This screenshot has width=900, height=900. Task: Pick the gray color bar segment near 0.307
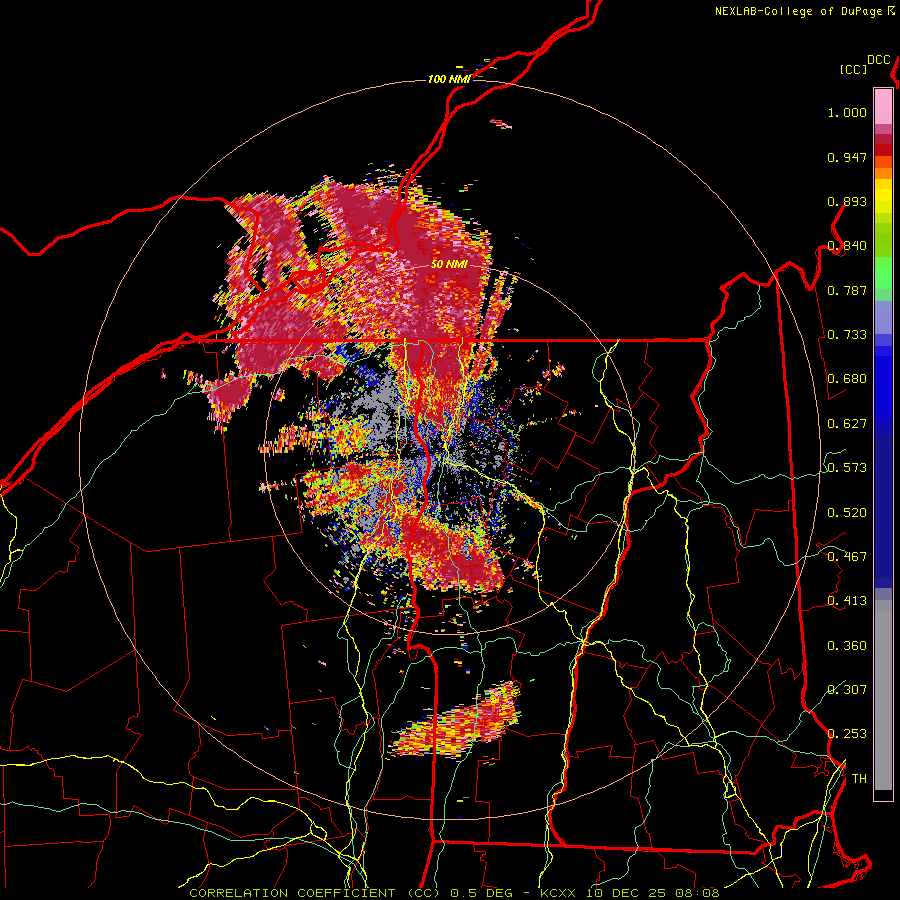883,700
